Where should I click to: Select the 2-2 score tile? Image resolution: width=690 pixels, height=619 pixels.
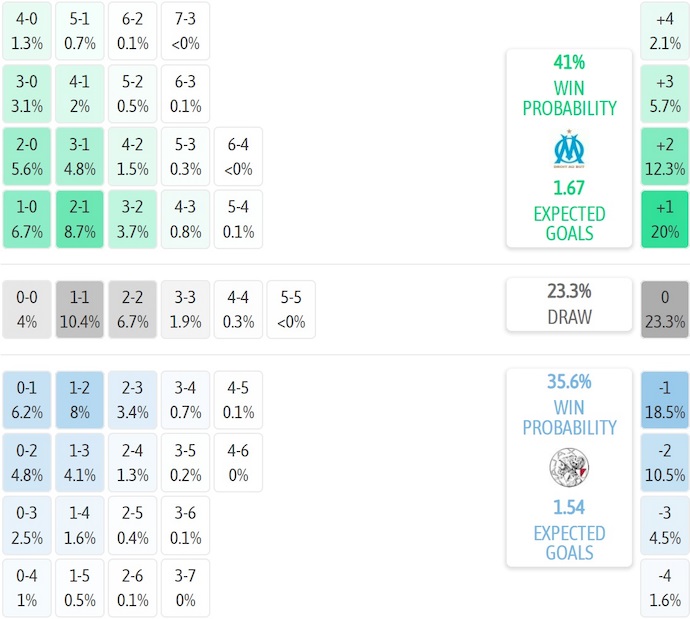point(132,309)
